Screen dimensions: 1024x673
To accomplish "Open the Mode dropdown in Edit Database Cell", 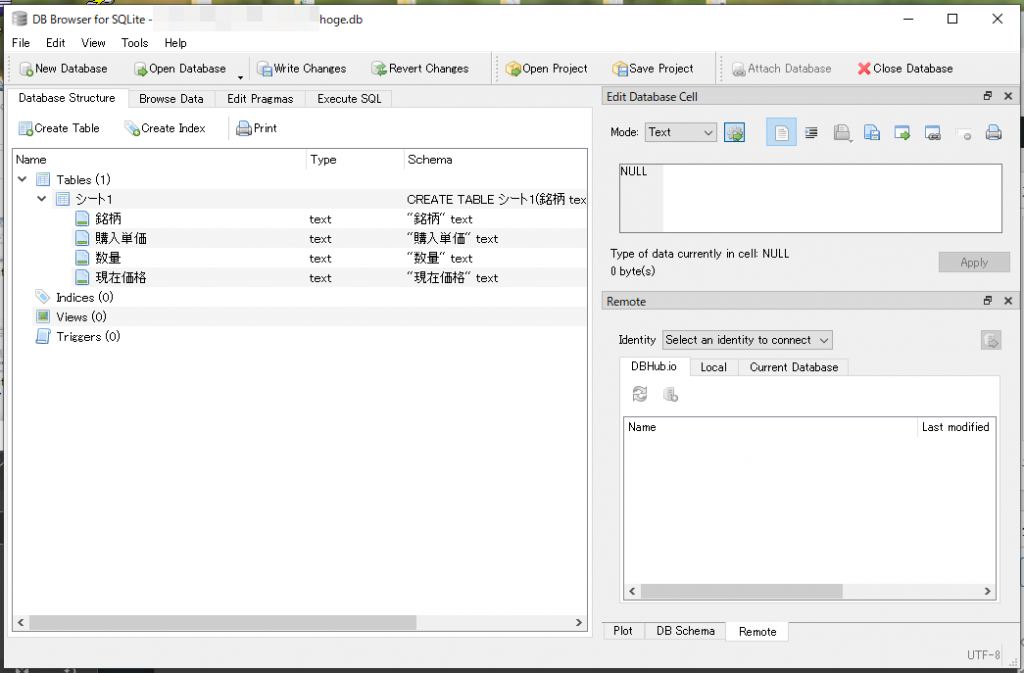I will tap(680, 131).
